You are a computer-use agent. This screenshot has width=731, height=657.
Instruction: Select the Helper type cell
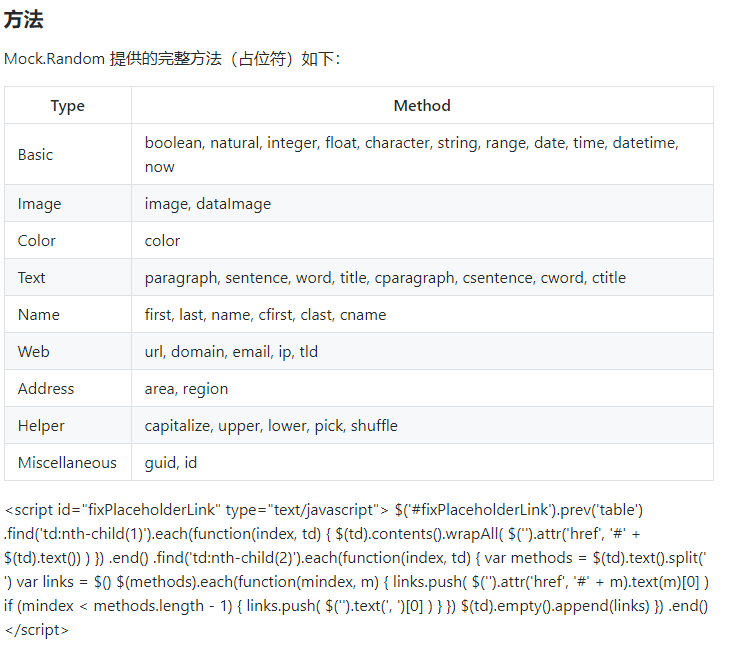pos(68,425)
